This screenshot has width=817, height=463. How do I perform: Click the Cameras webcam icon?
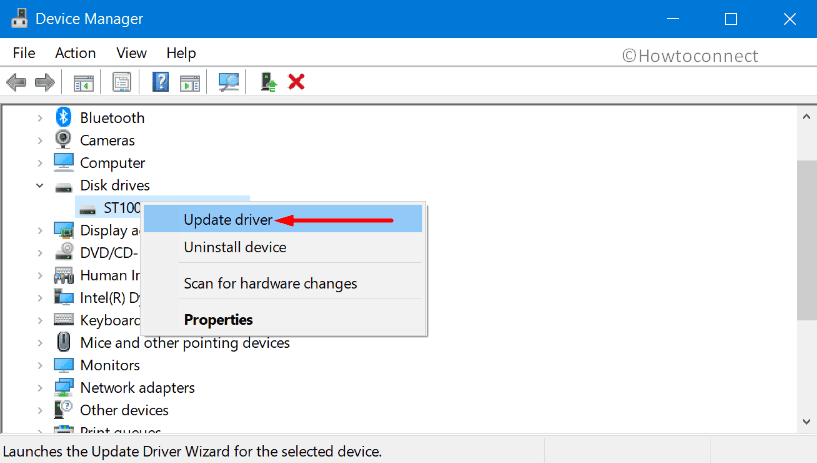63,140
